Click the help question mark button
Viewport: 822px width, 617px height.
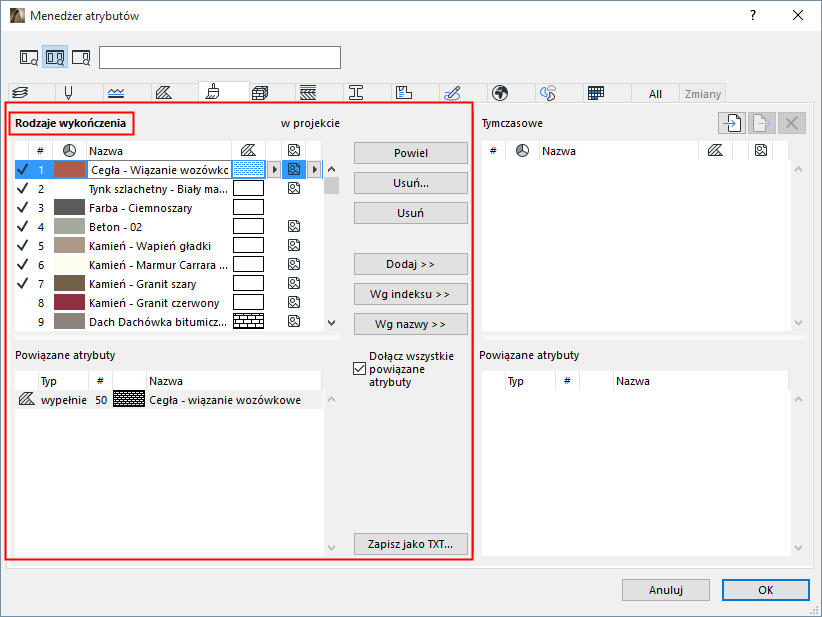(x=753, y=15)
